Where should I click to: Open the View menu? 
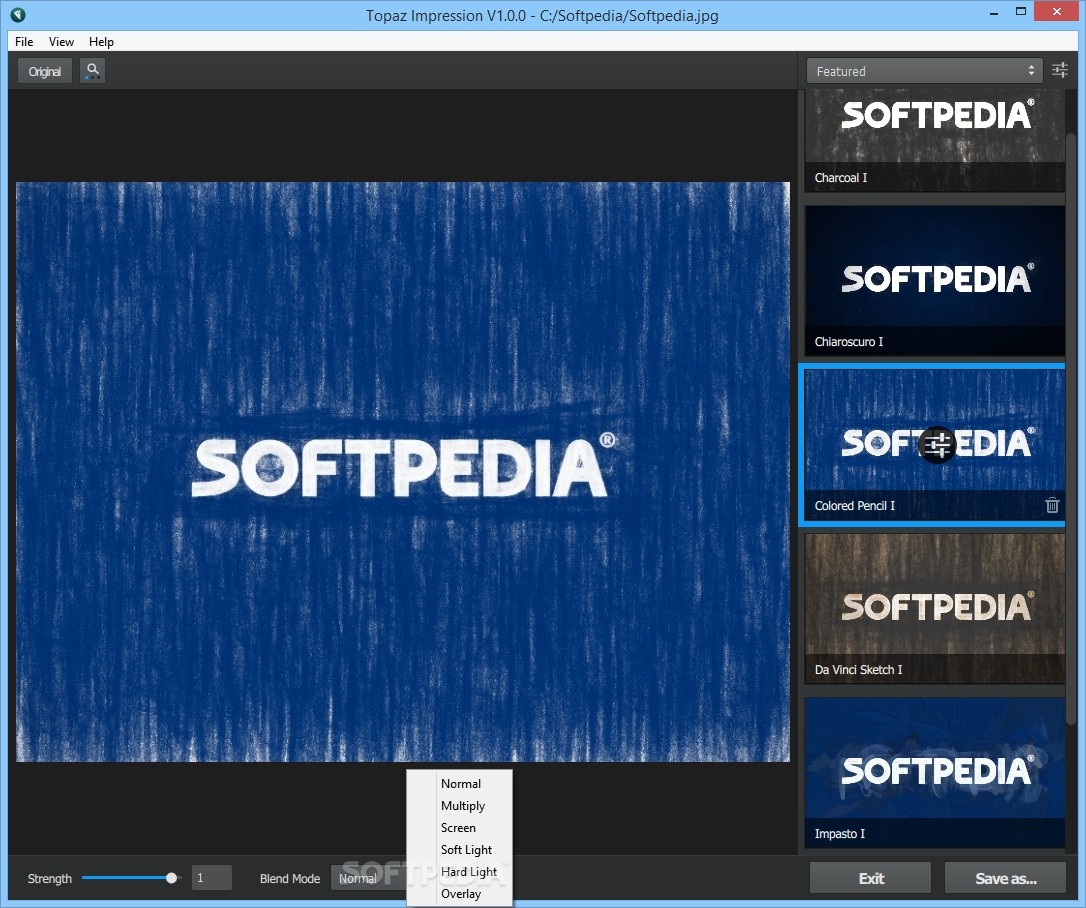point(61,42)
